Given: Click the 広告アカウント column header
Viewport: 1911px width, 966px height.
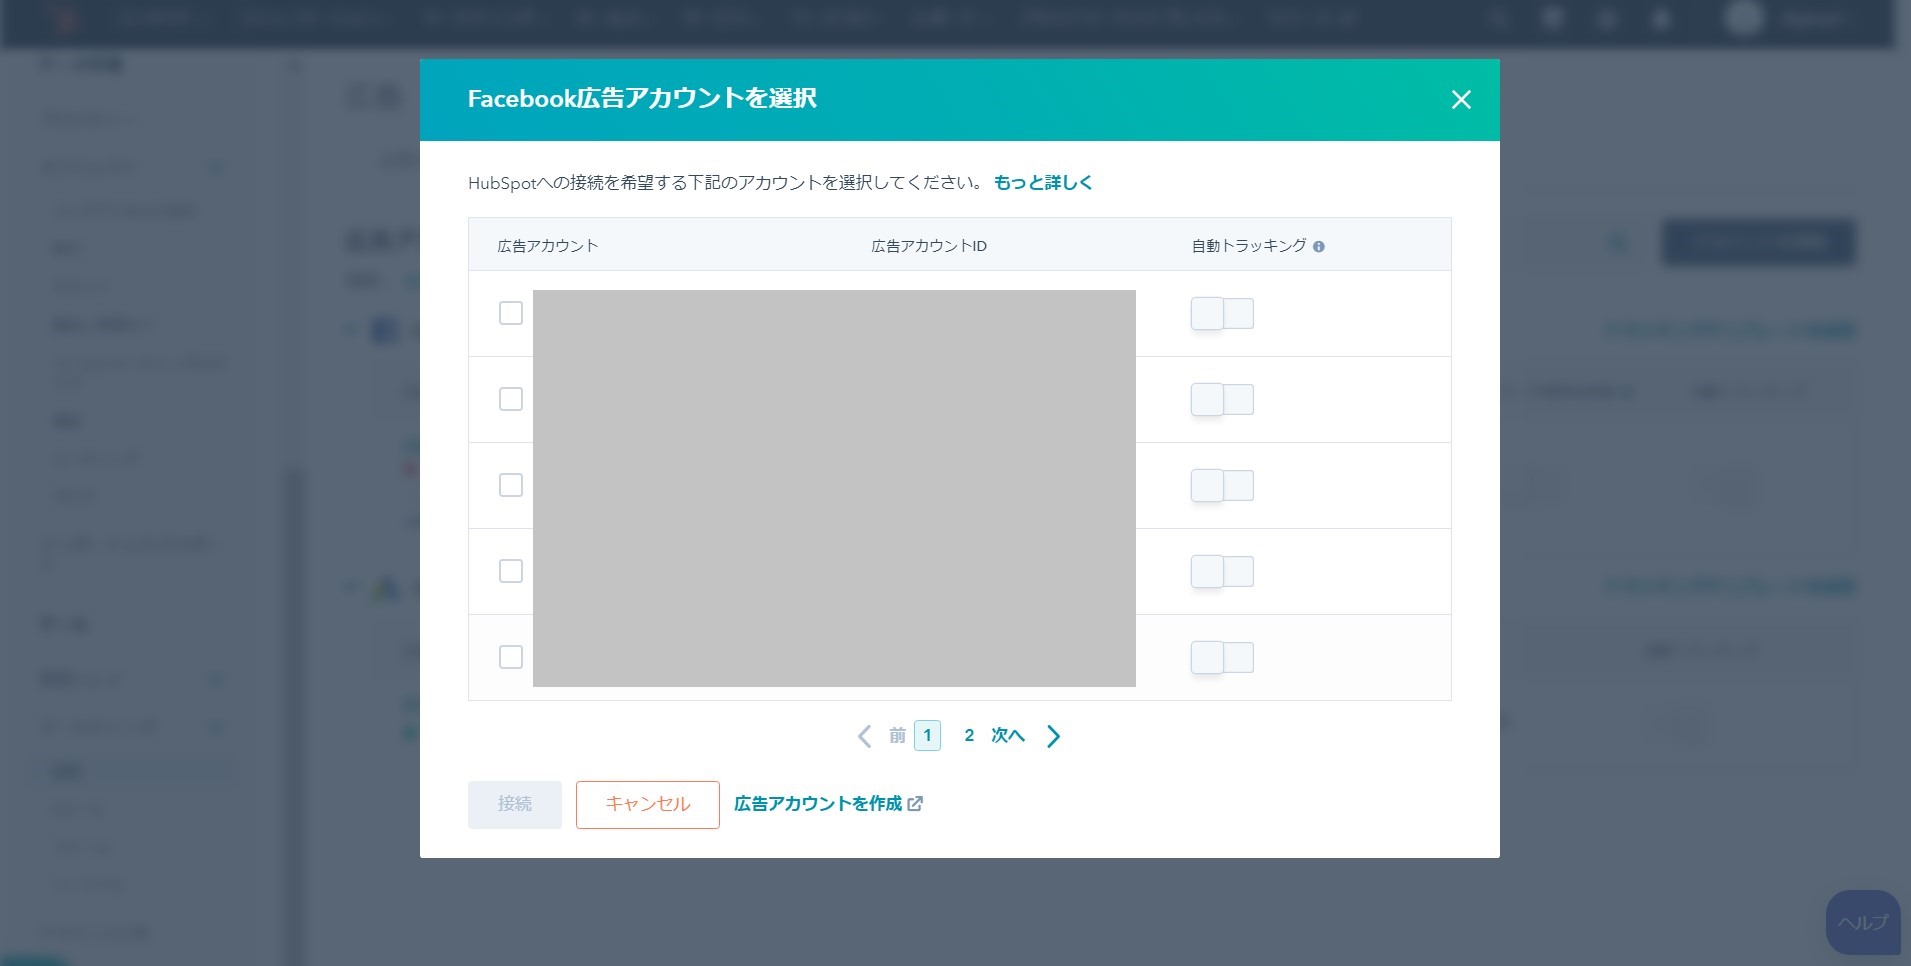Looking at the screenshot, I should [x=548, y=246].
